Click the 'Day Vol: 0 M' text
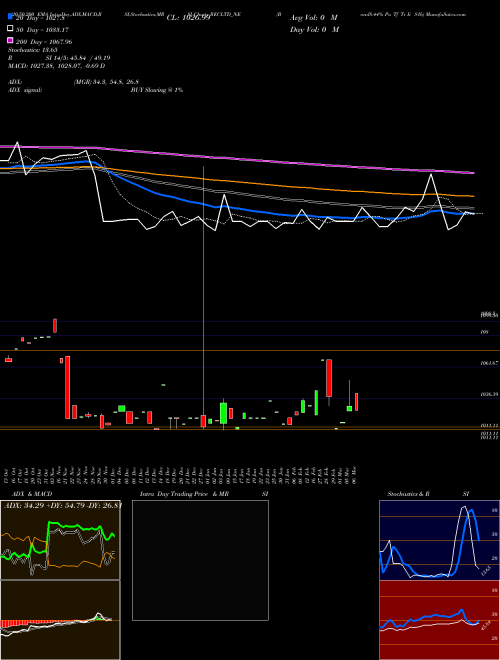Viewport: 500px width, 660px height. (x=314, y=29)
